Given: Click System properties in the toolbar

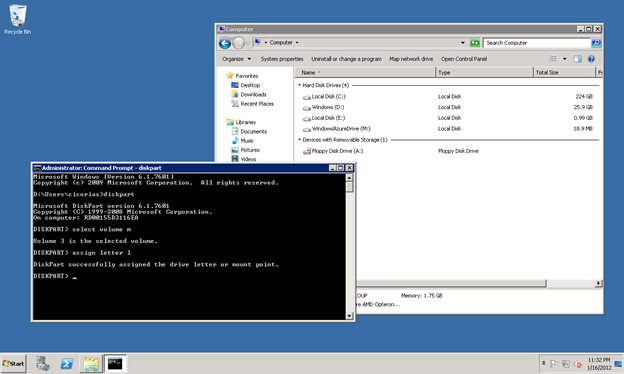Looking at the screenshot, I should (282, 59).
